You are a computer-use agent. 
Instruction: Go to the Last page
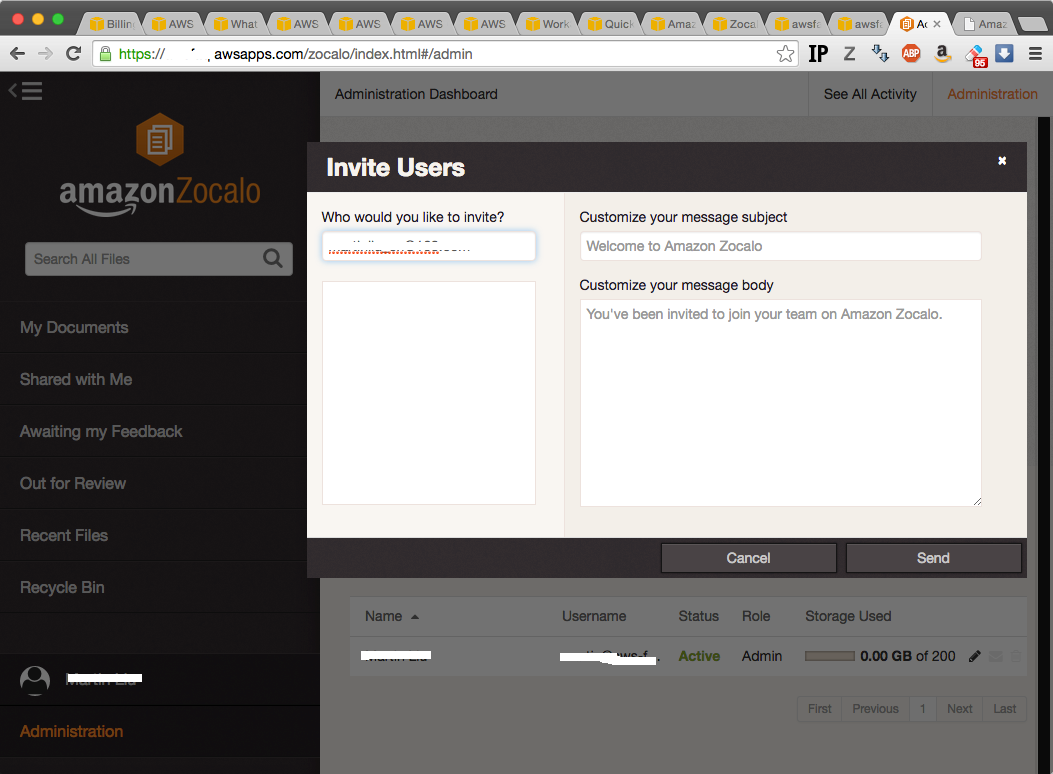tap(1005, 709)
